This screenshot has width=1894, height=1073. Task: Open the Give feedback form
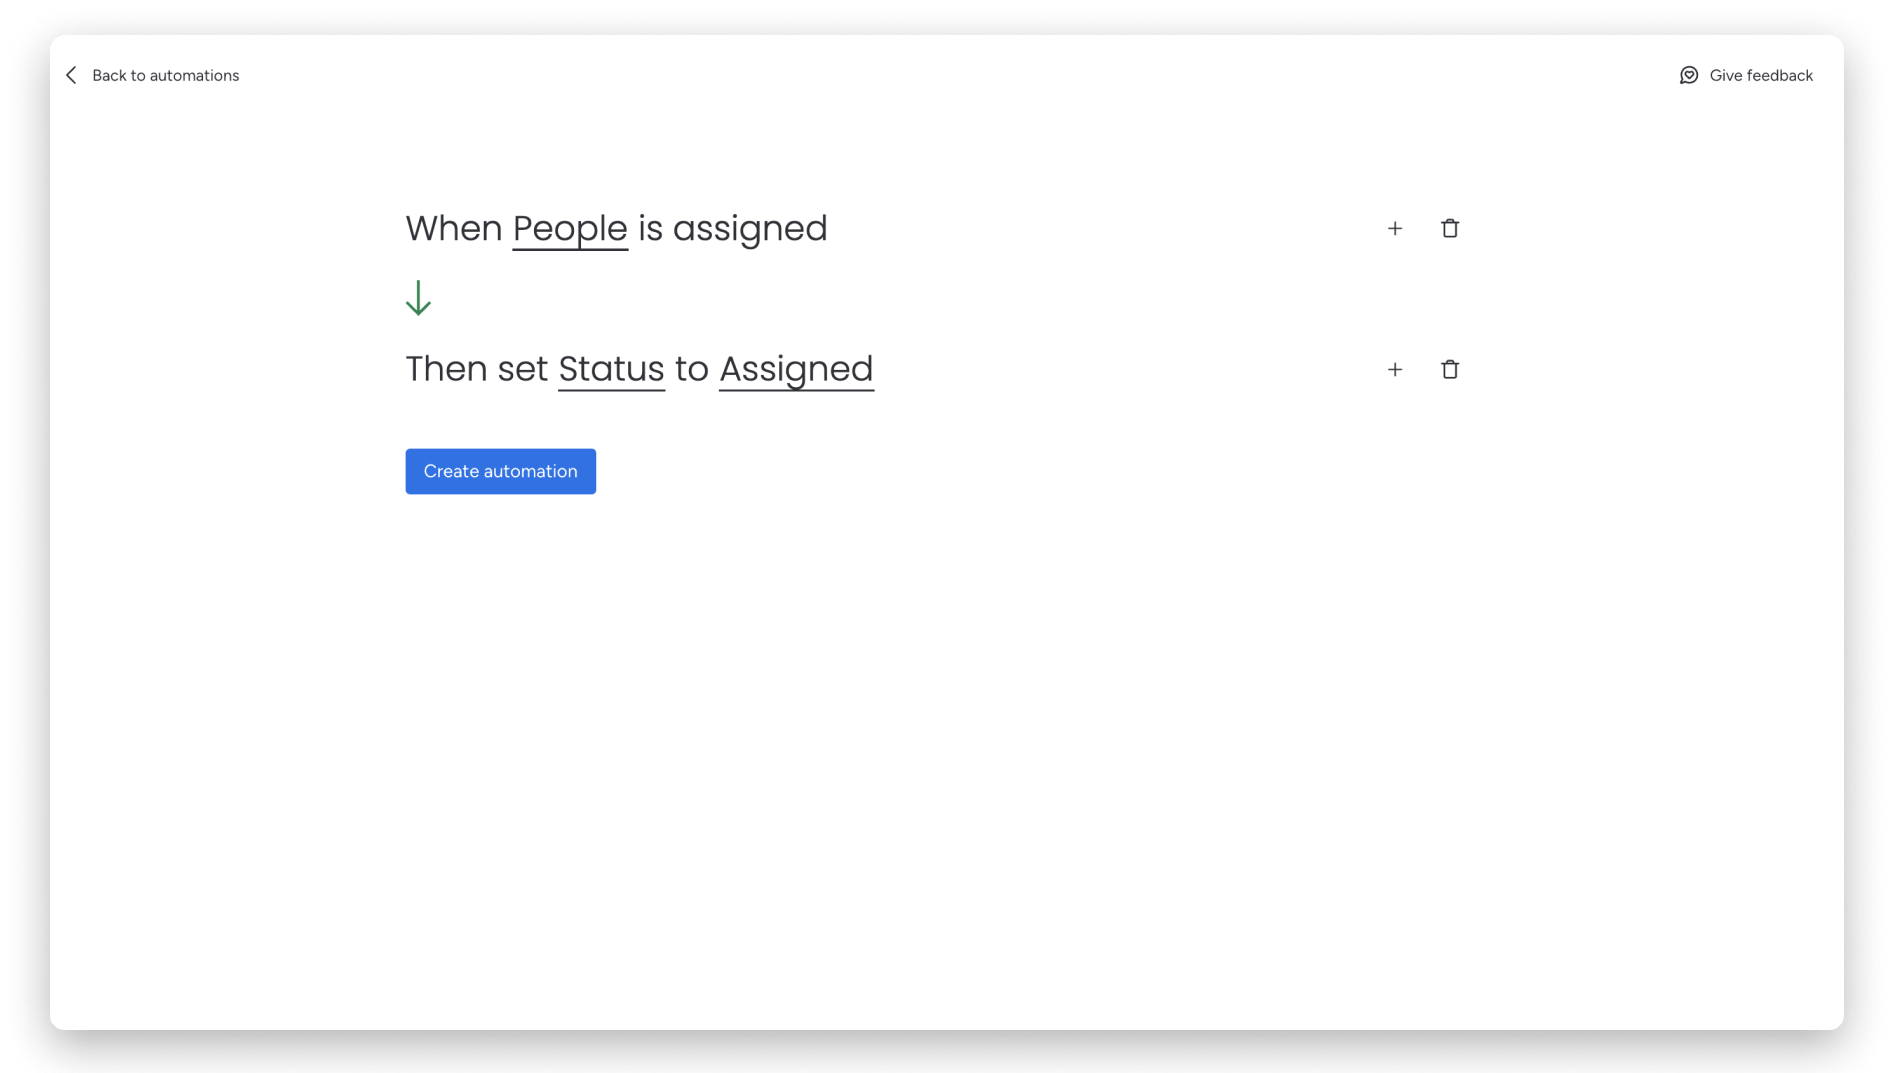pyautogui.click(x=1760, y=75)
